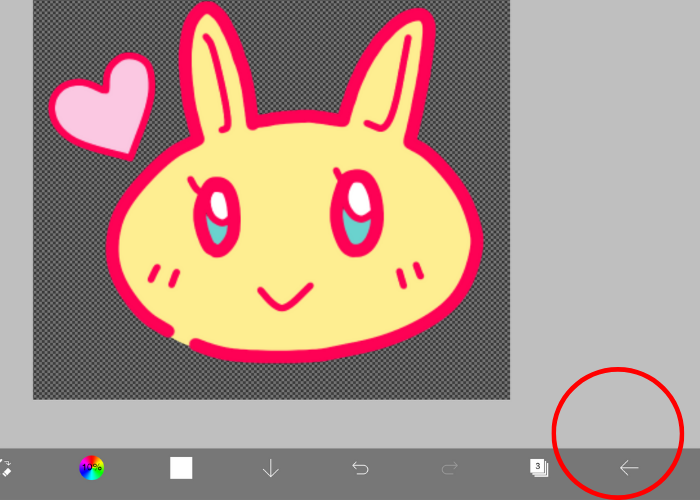Tap the back left-arrow icon
This screenshot has height=500, width=700.
point(629,468)
